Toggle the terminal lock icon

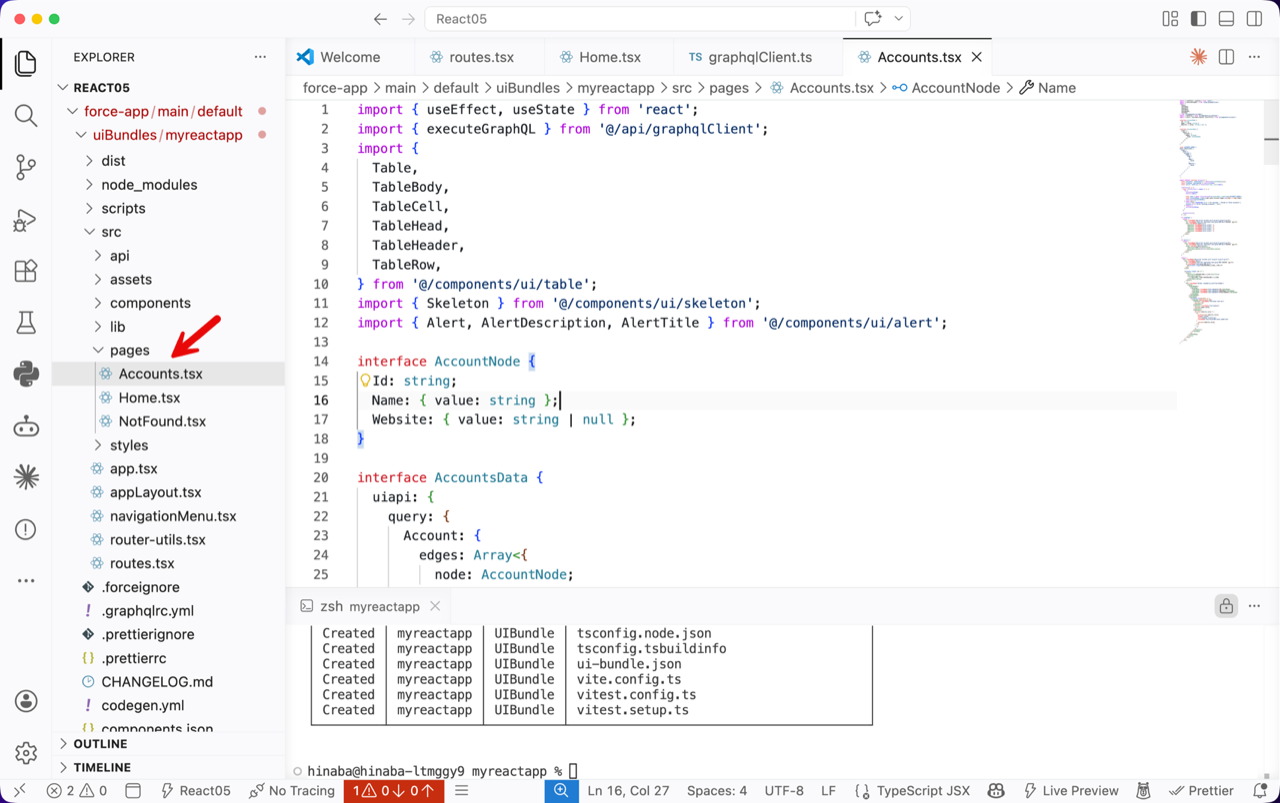coord(1225,606)
